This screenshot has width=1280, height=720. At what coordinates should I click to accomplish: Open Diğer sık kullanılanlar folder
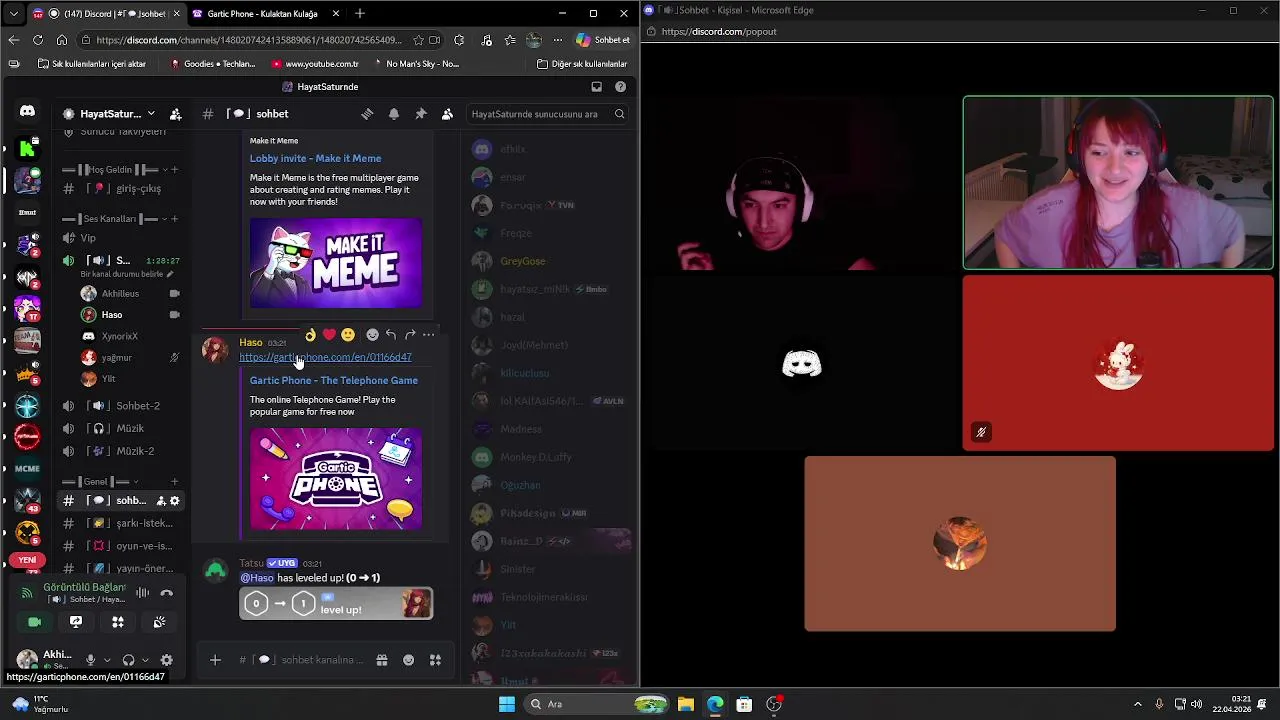pos(583,64)
